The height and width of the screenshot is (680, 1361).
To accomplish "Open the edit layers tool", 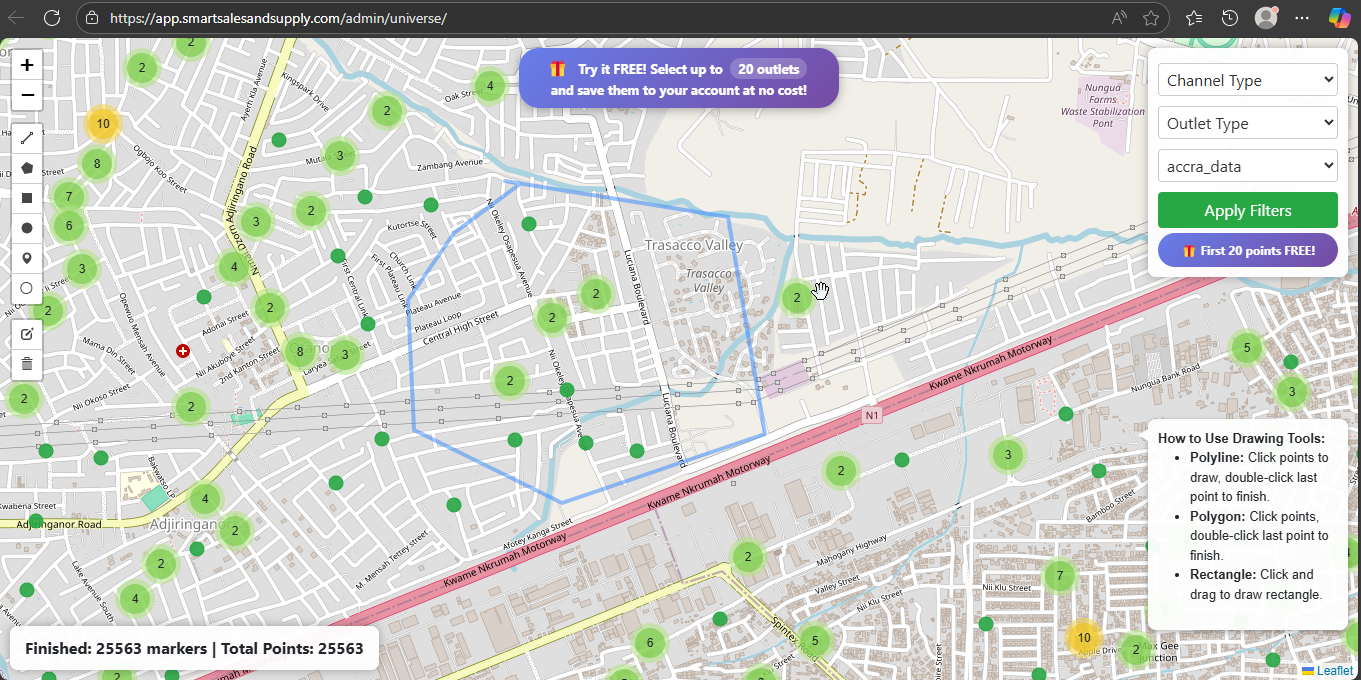I will [26, 333].
